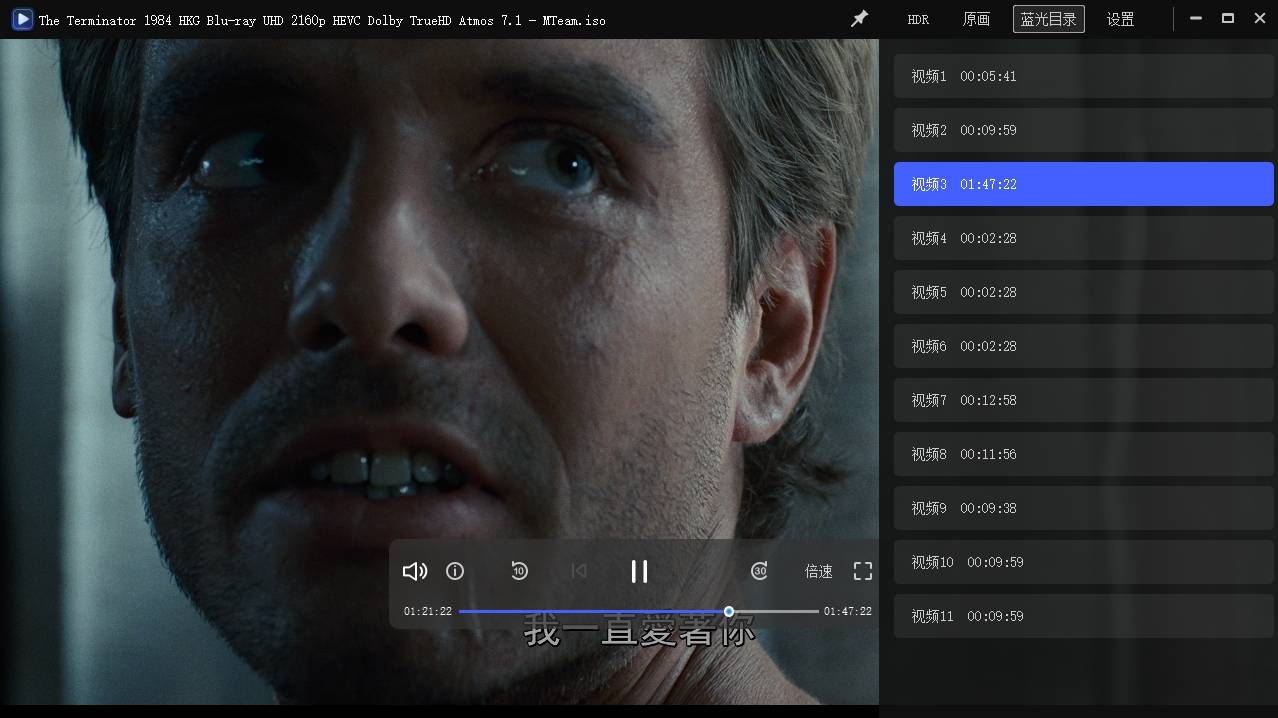This screenshot has height=718, width=1278.
Task: Open the 倍速 playback speed menu
Action: (819, 571)
